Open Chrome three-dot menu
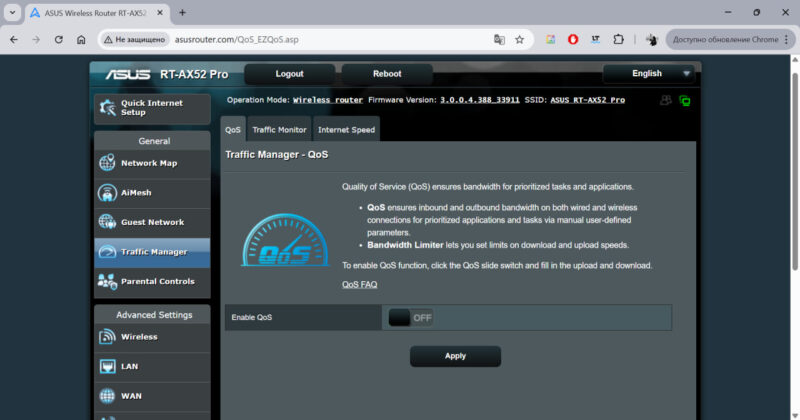 786,39
